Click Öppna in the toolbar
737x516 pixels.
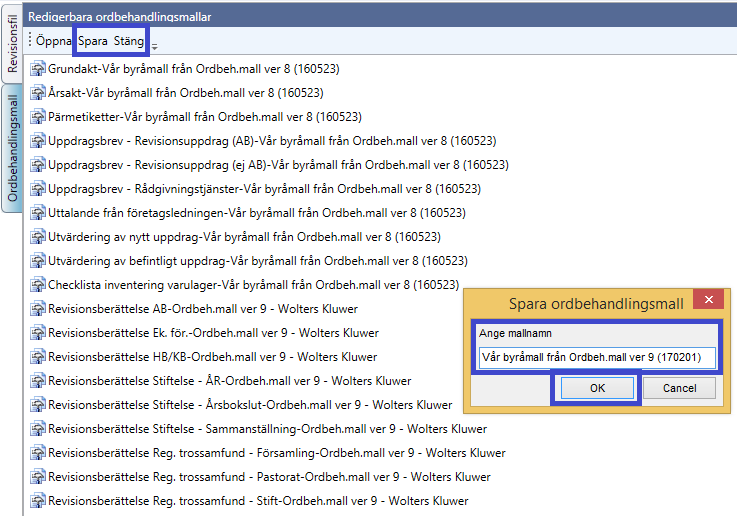coord(53,42)
